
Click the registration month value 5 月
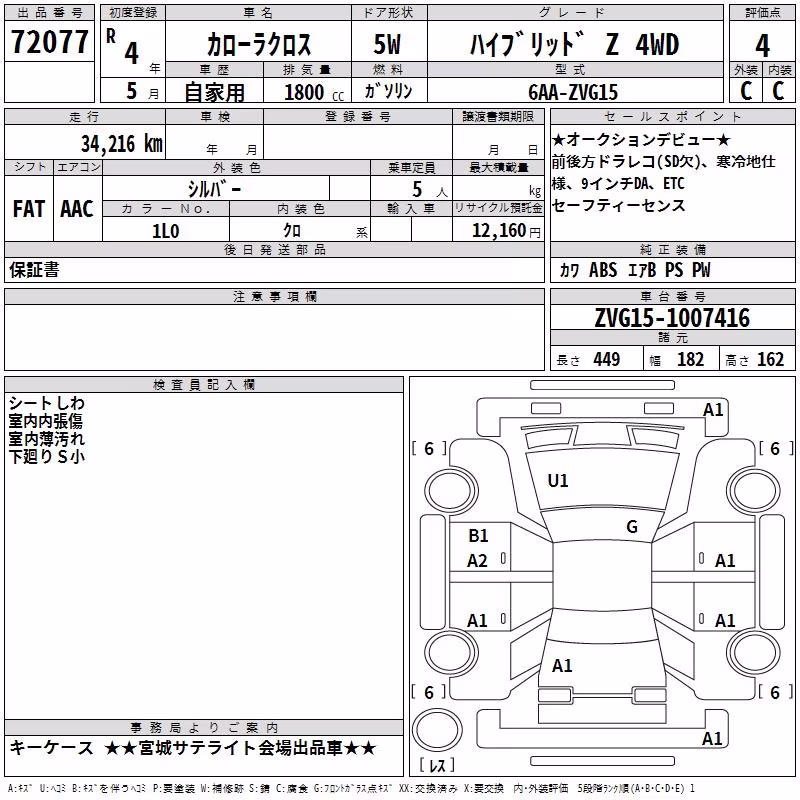(x=142, y=91)
